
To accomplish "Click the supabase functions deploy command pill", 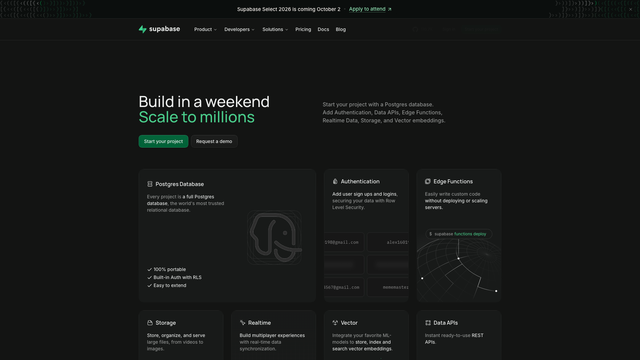I will coord(459,234).
